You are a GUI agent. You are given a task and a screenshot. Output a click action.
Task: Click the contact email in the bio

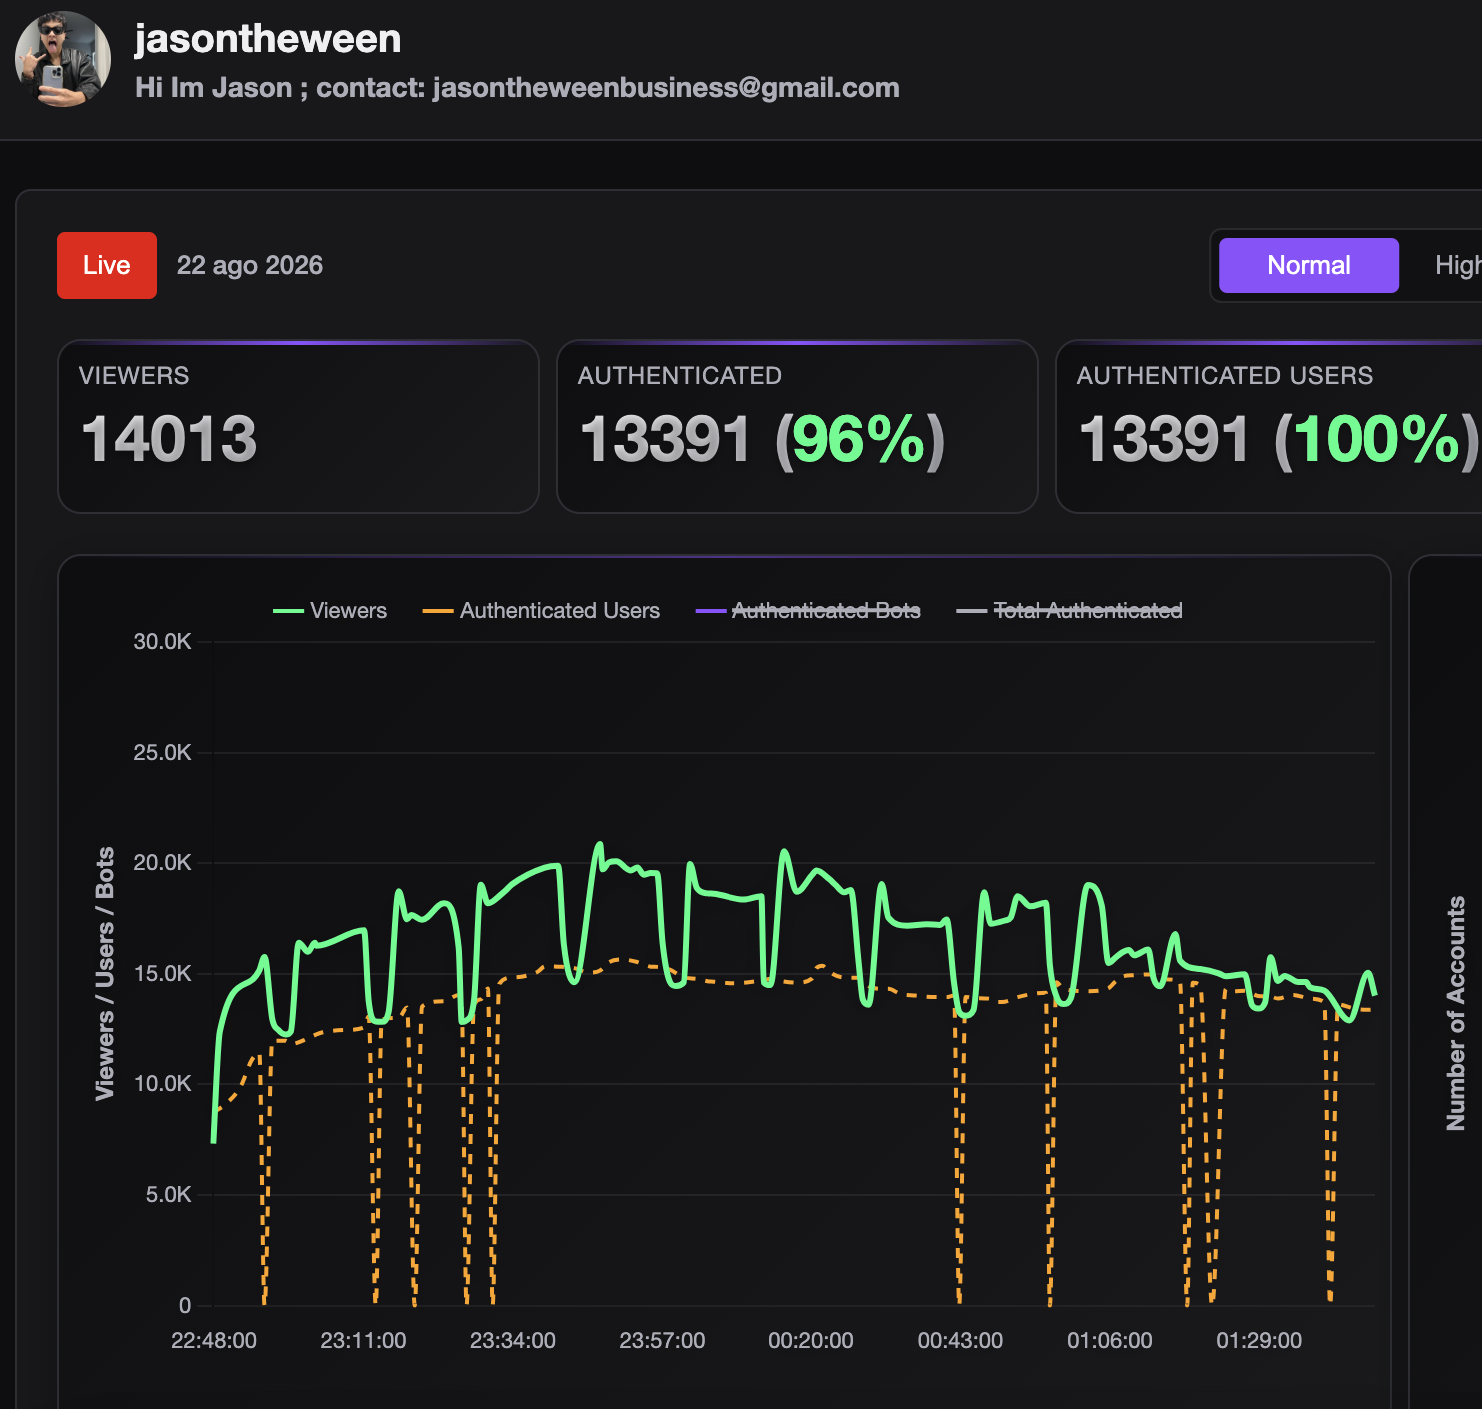(666, 88)
